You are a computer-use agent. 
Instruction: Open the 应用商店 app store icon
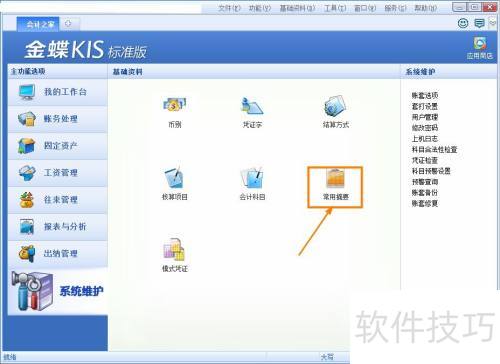click(x=480, y=48)
